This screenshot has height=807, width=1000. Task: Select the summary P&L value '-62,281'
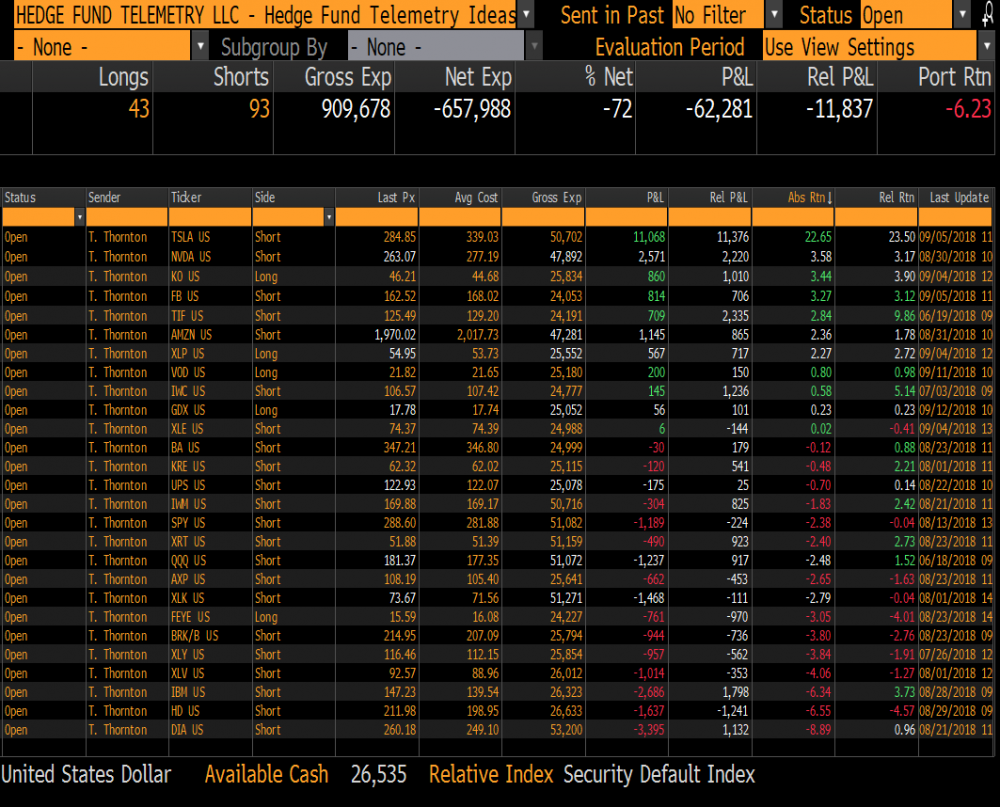(719, 109)
